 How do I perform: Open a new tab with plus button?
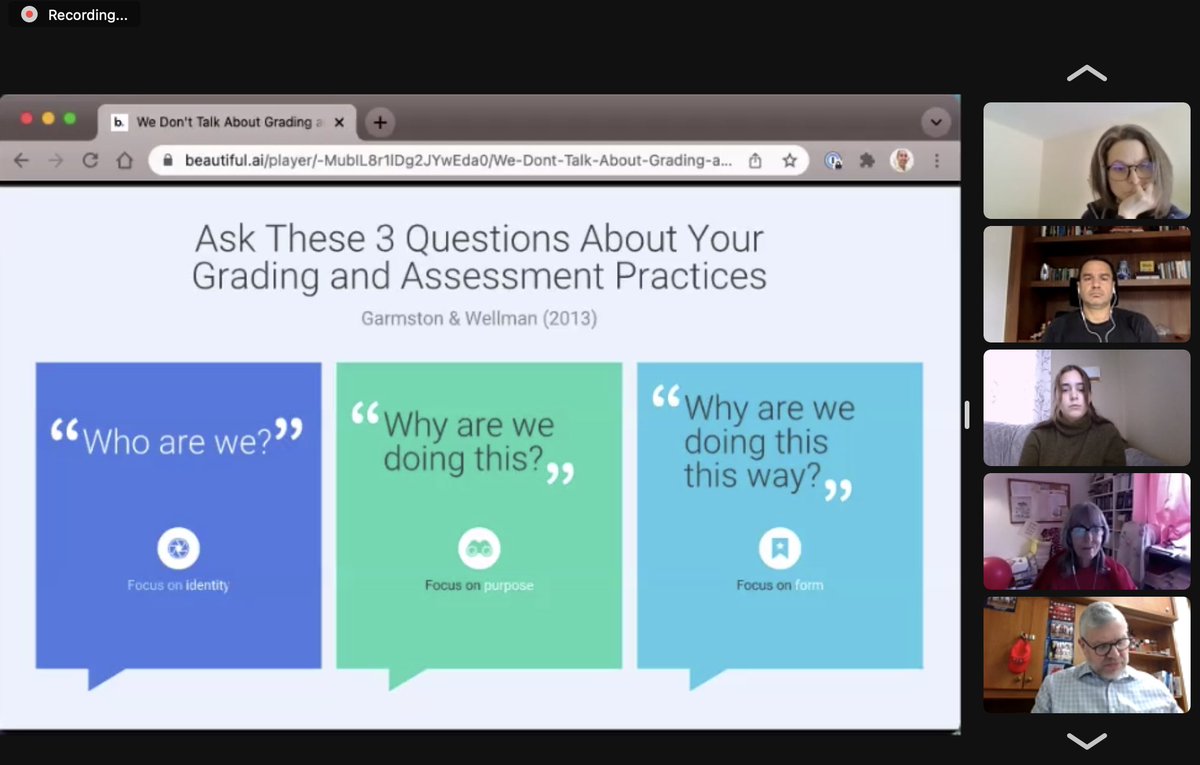tap(379, 123)
